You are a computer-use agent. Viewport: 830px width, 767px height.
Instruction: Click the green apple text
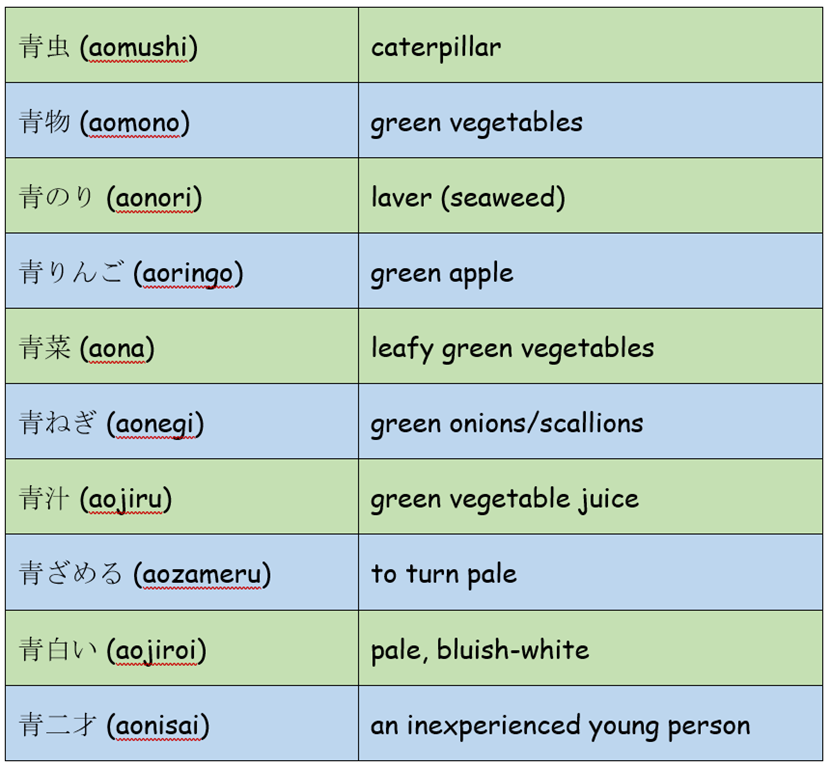click(442, 275)
